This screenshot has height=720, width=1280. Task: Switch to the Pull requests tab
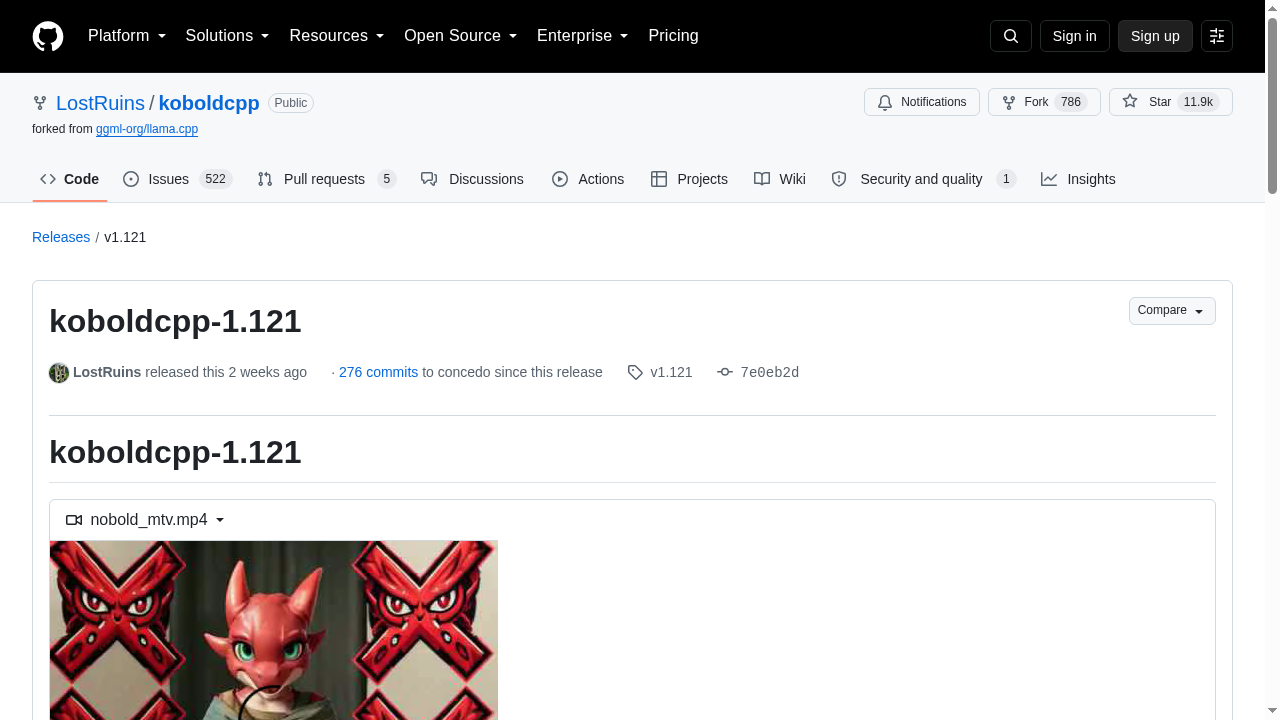[327, 179]
